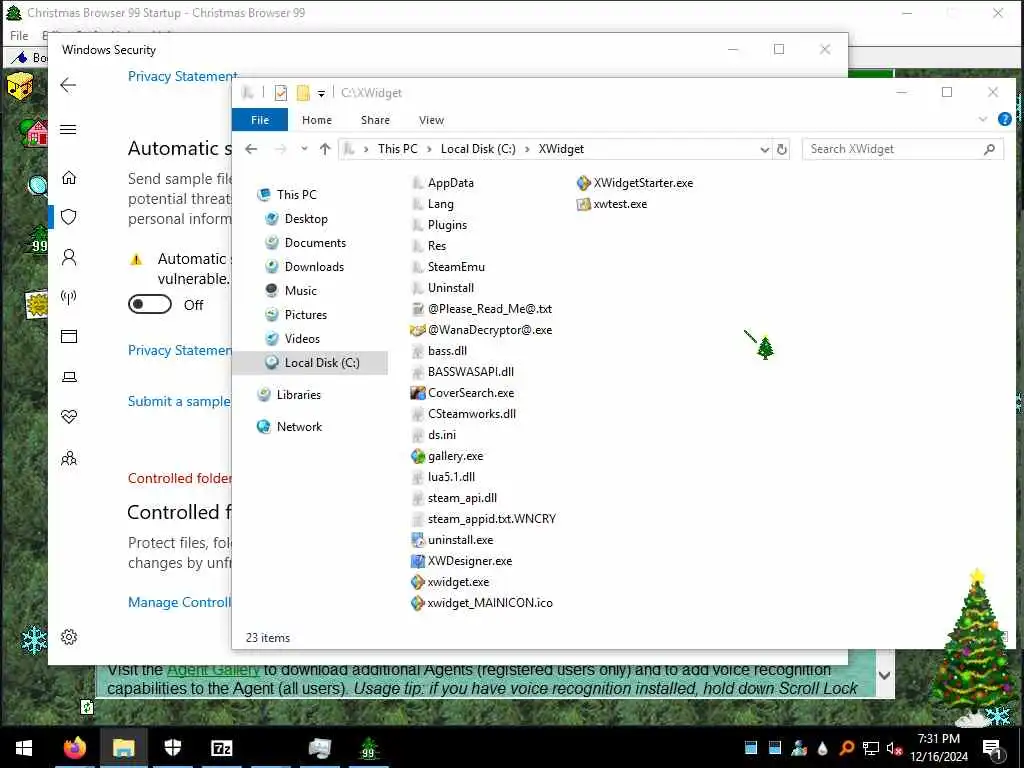Screen dimensions: 1024x768
Task: Click Local Disk (C:) in the address bar
Action: 478,150
